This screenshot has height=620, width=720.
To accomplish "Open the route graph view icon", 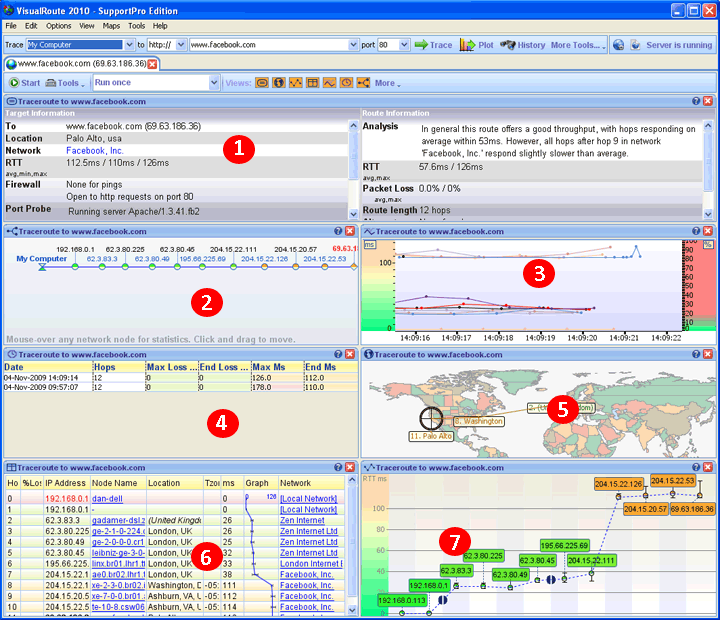I will [x=296, y=83].
